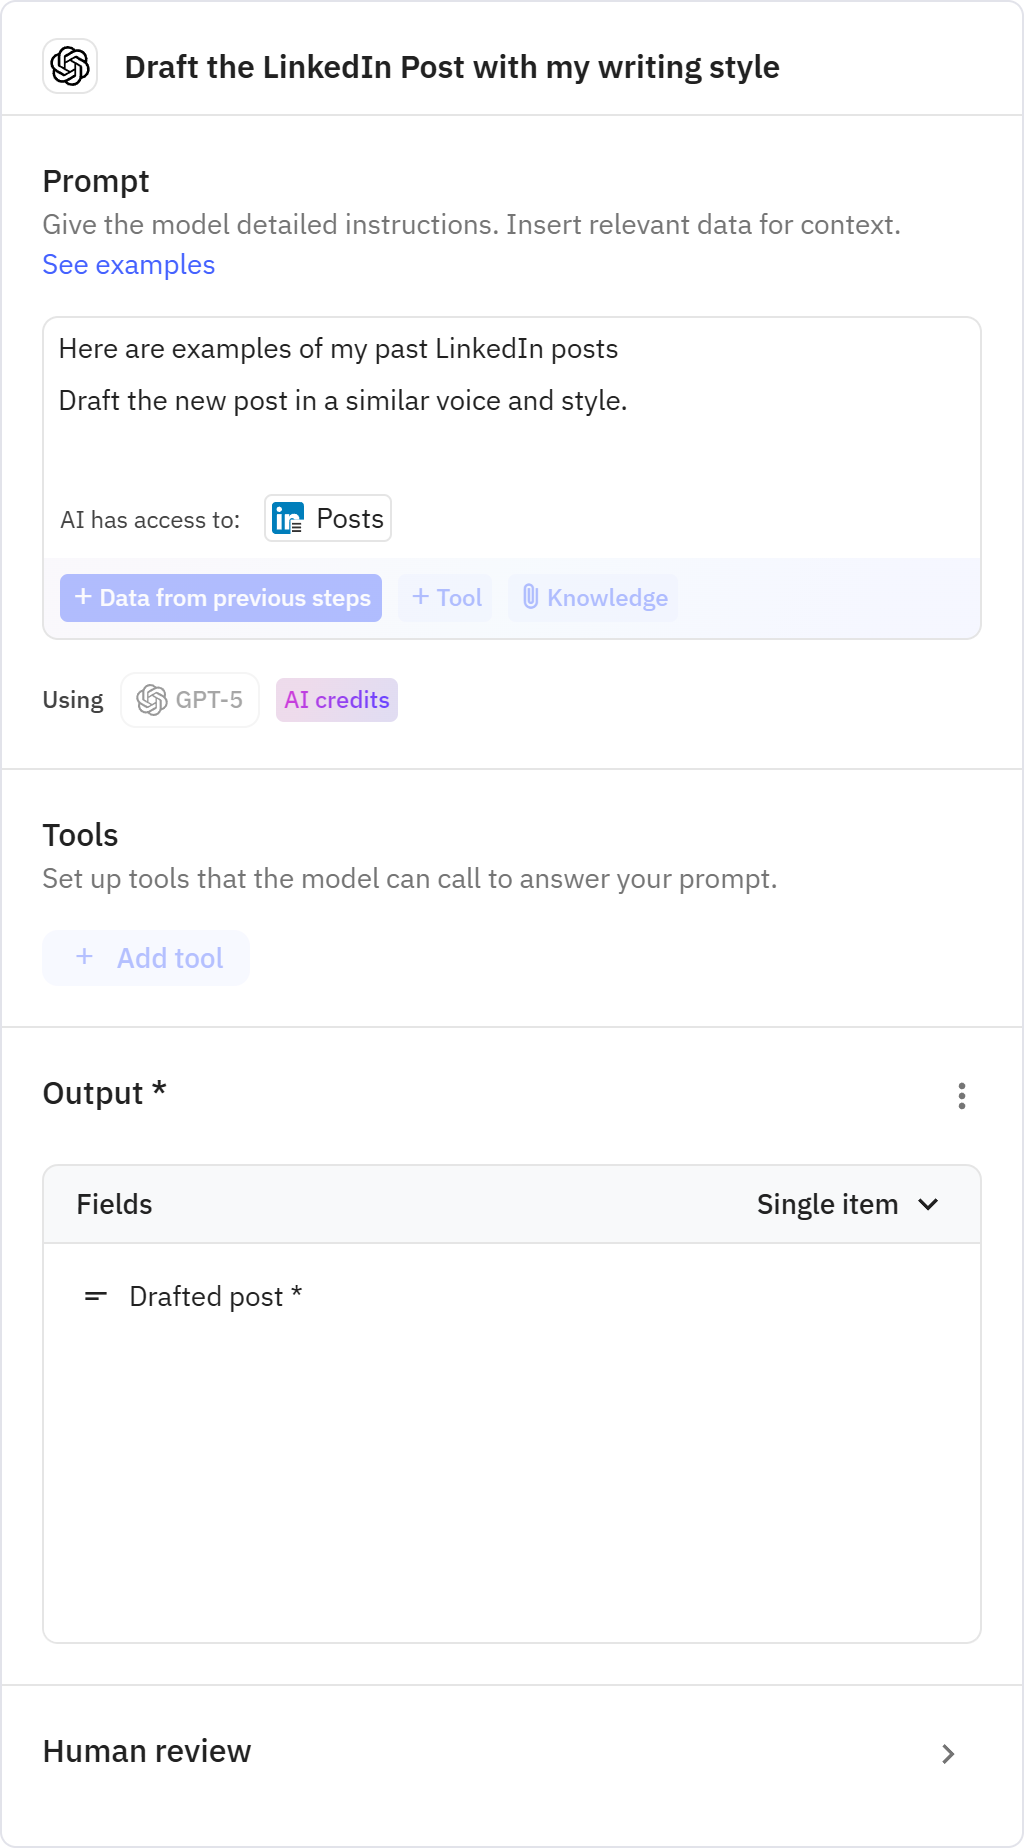1024x1848 pixels.
Task: Select the GPT-5 model selector
Action: [x=190, y=699]
